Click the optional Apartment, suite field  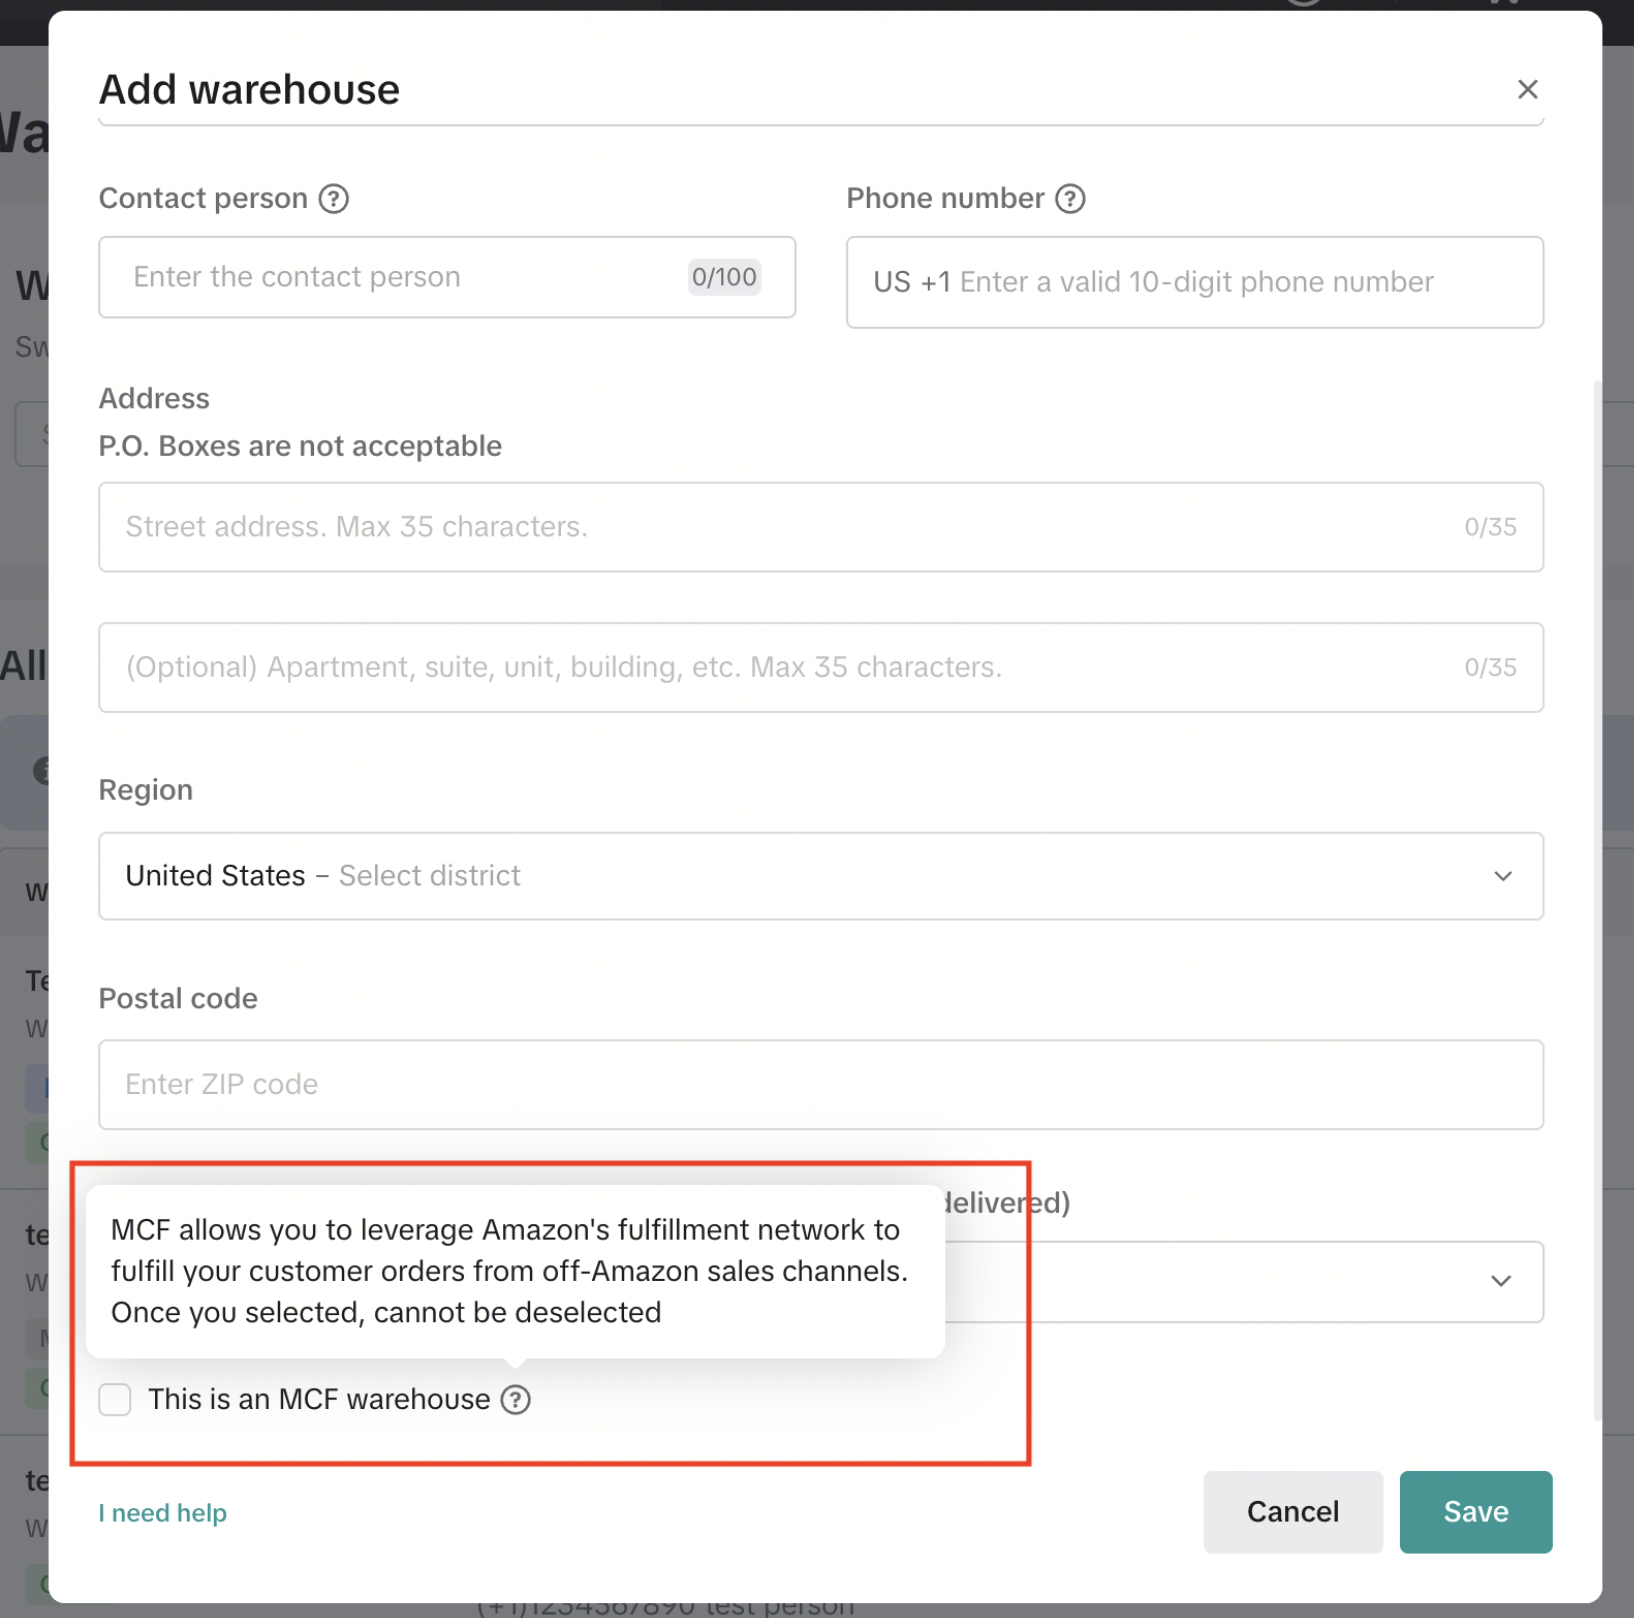780,667
